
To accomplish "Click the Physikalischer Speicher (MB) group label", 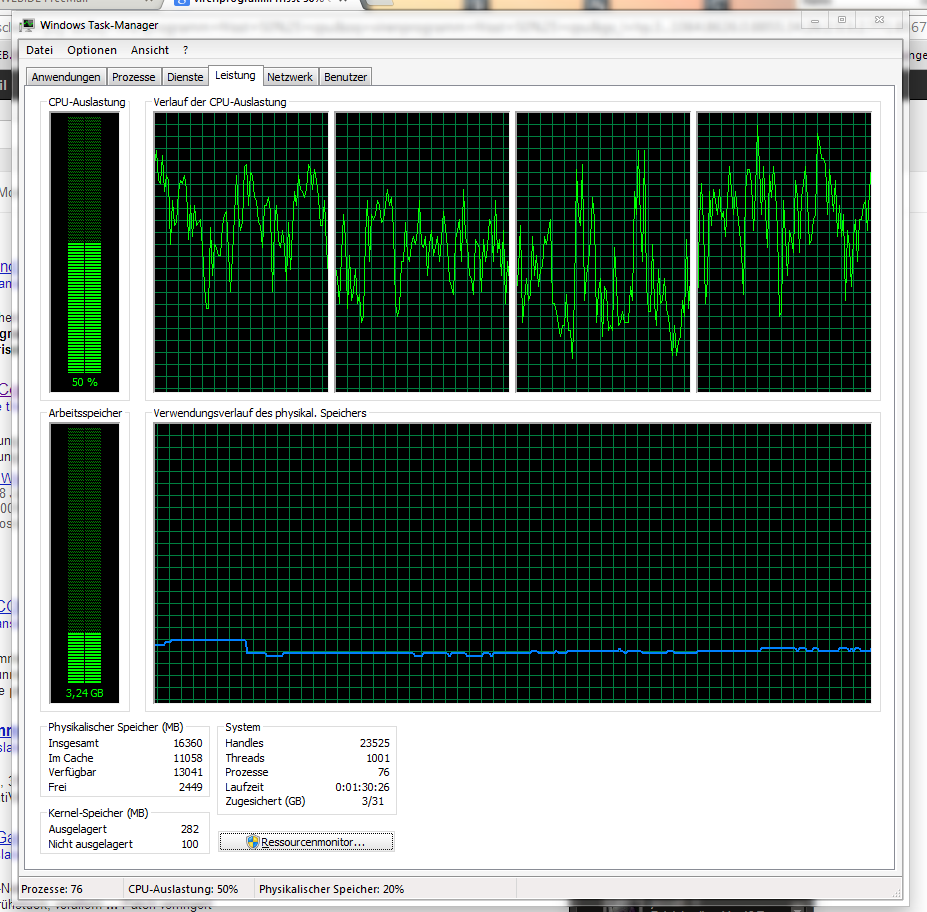I will [116, 727].
